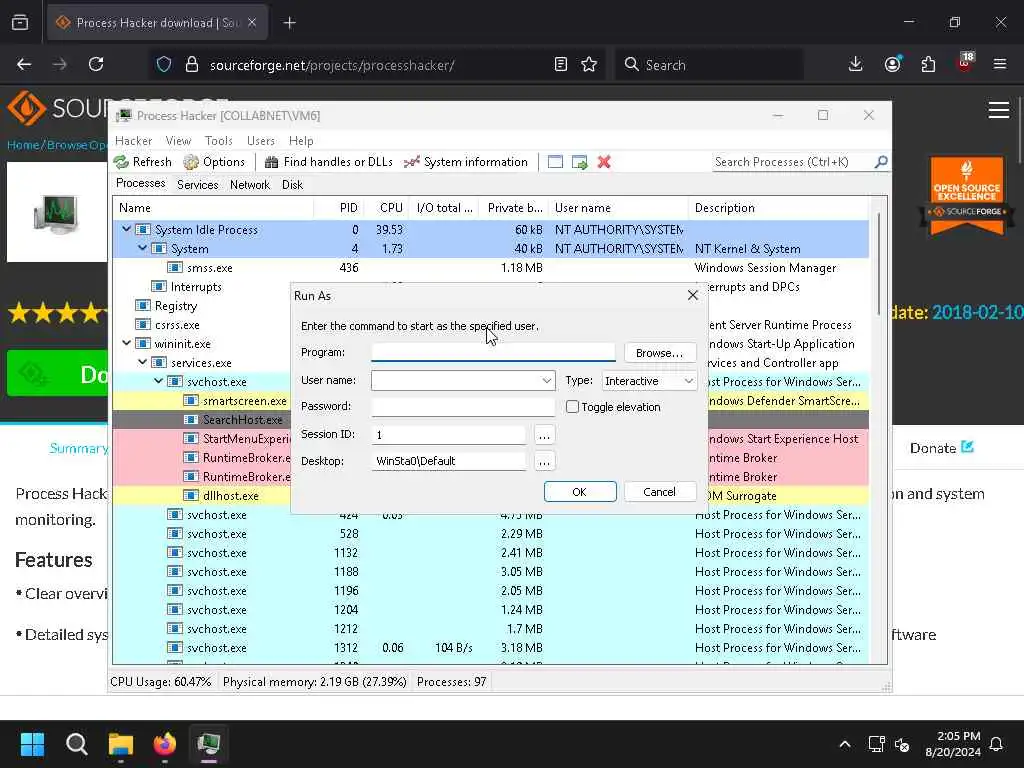Select the smss.exe process icon
The image size is (1024, 768).
pyautogui.click(x=174, y=268)
